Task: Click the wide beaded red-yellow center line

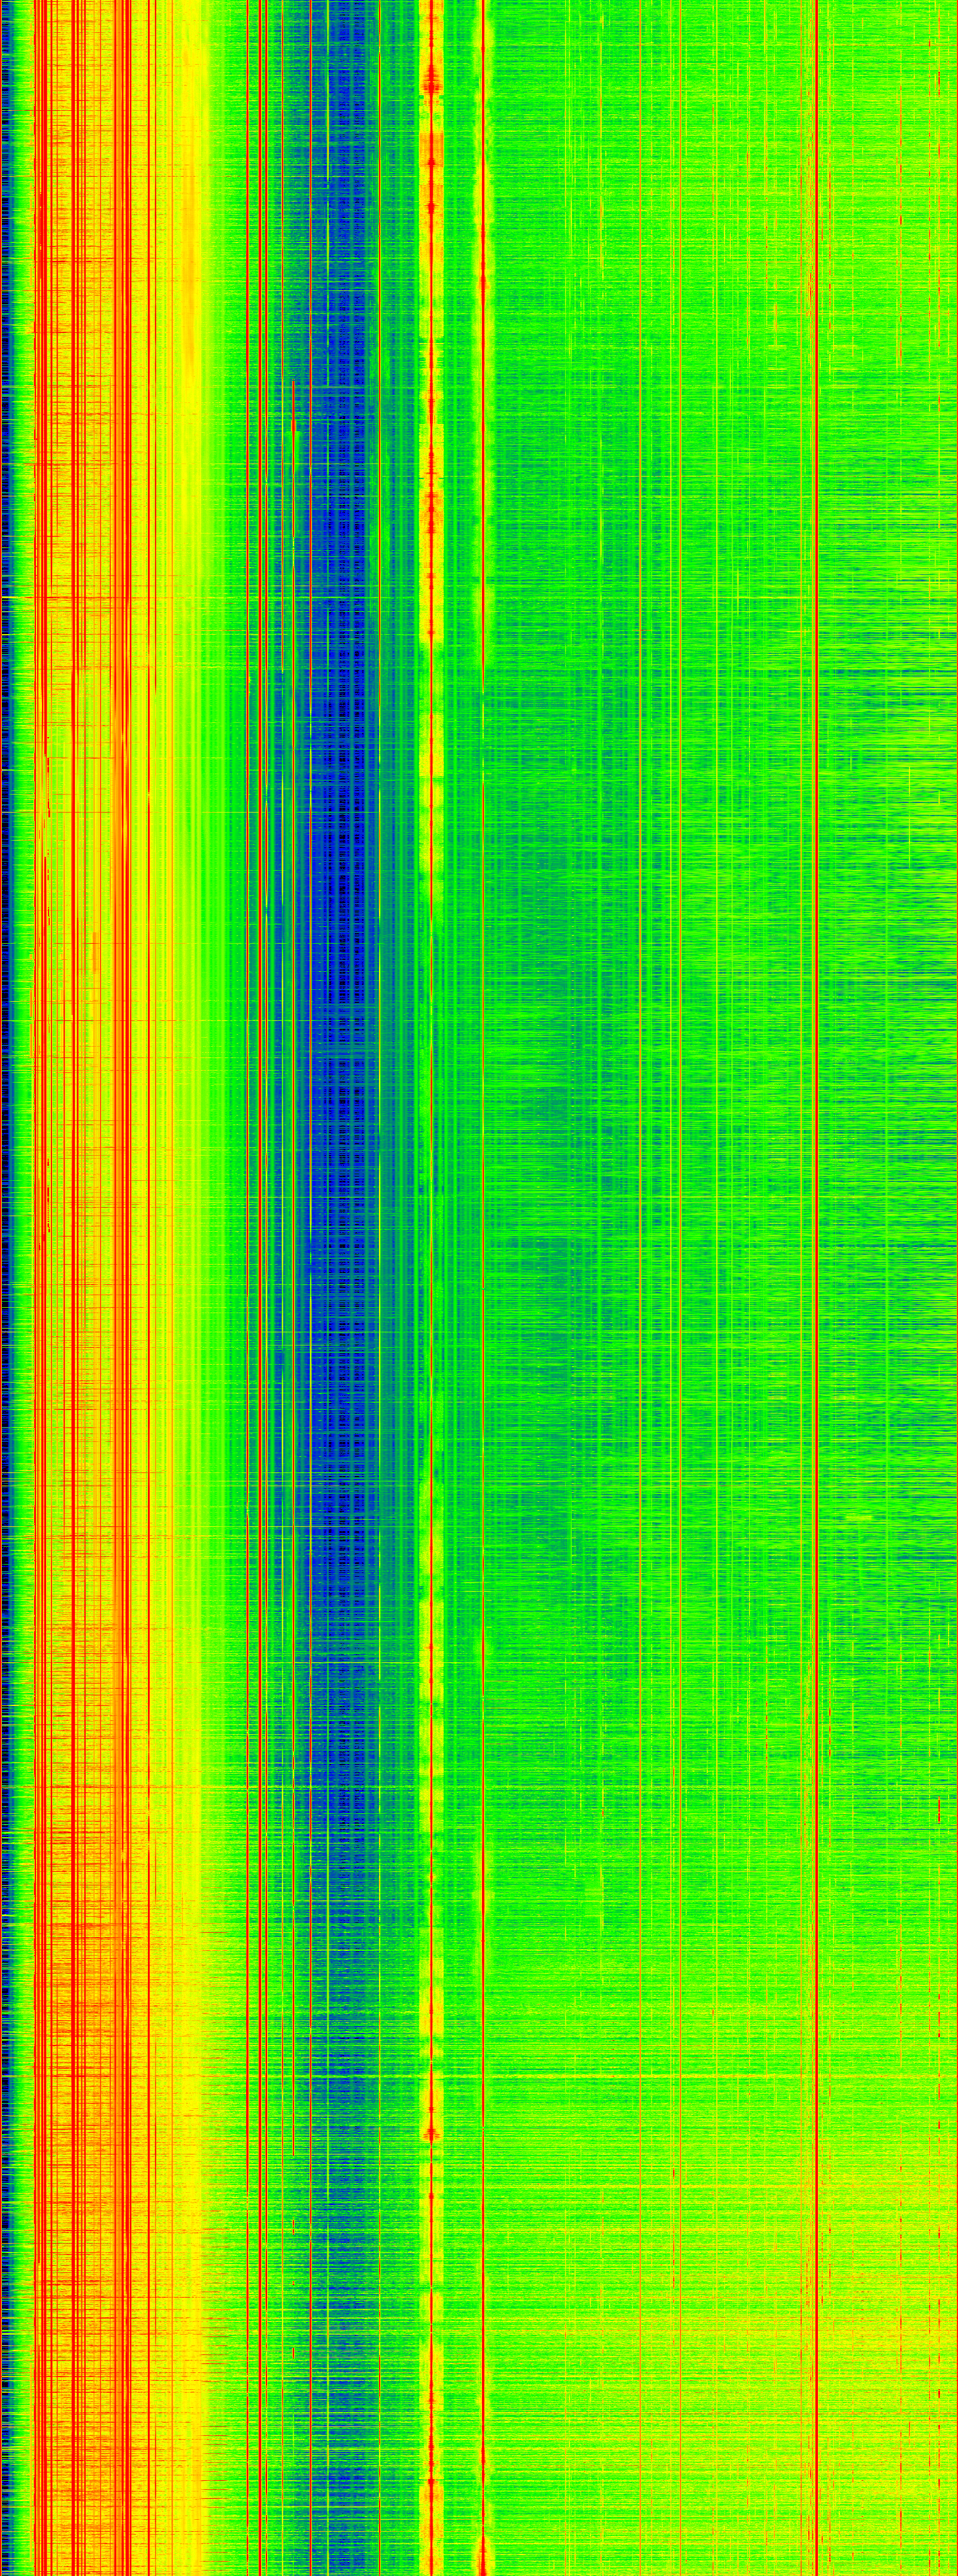Action: point(432,1300)
